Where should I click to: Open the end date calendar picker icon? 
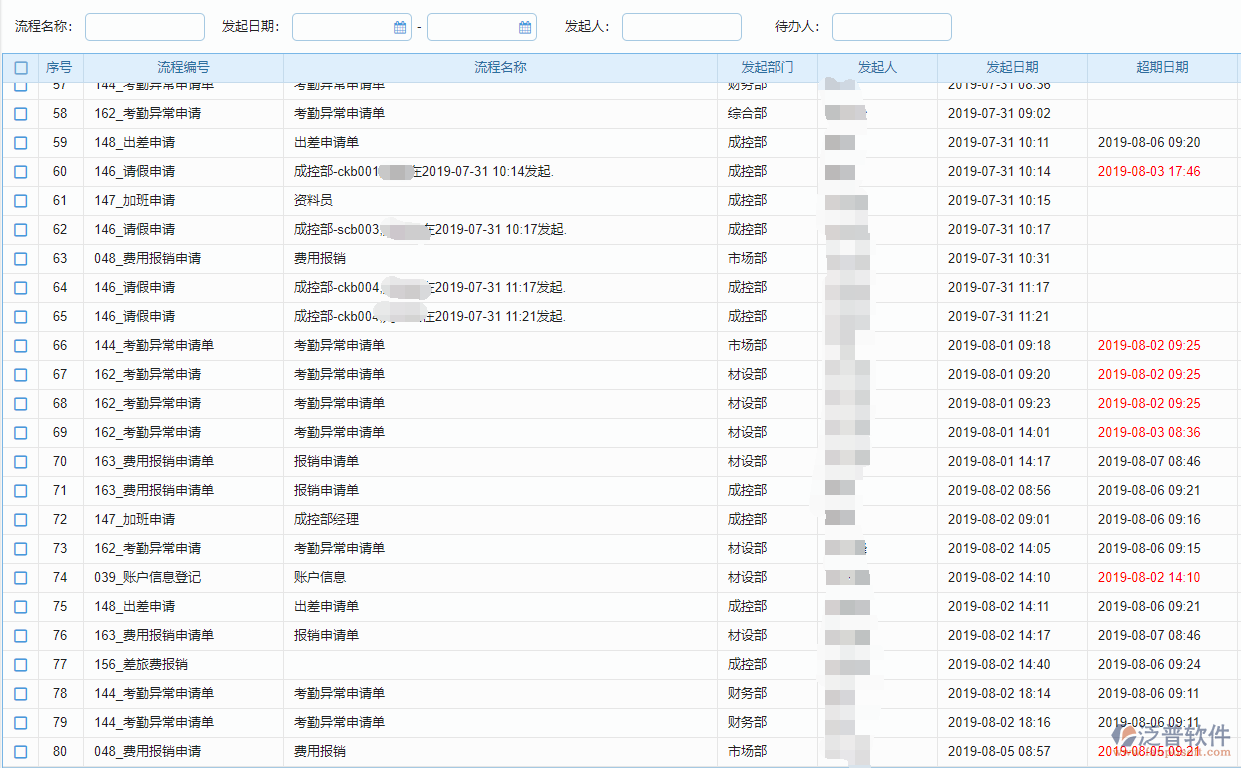(x=525, y=27)
